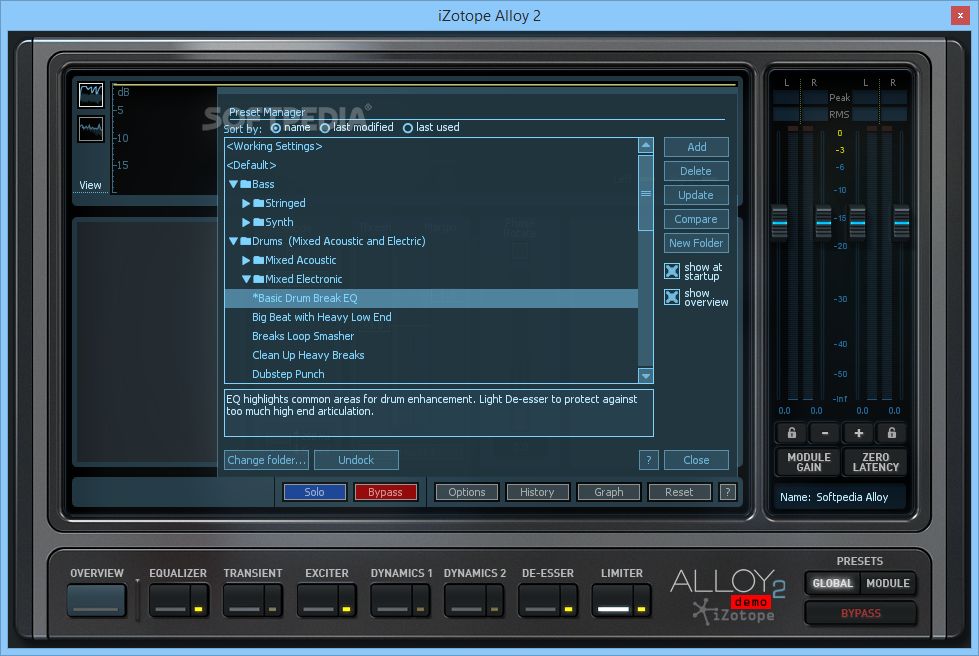The width and height of the screenshot is (979, 656).
Task: Toggle the blue Solo button
Action: point(315,492)
